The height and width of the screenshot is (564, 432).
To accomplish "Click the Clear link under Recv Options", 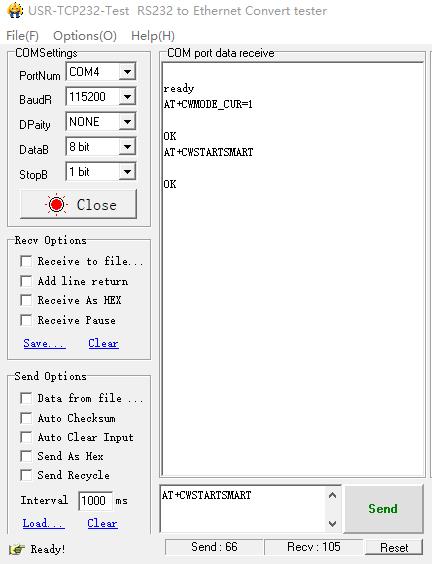I will pos(104,343).
